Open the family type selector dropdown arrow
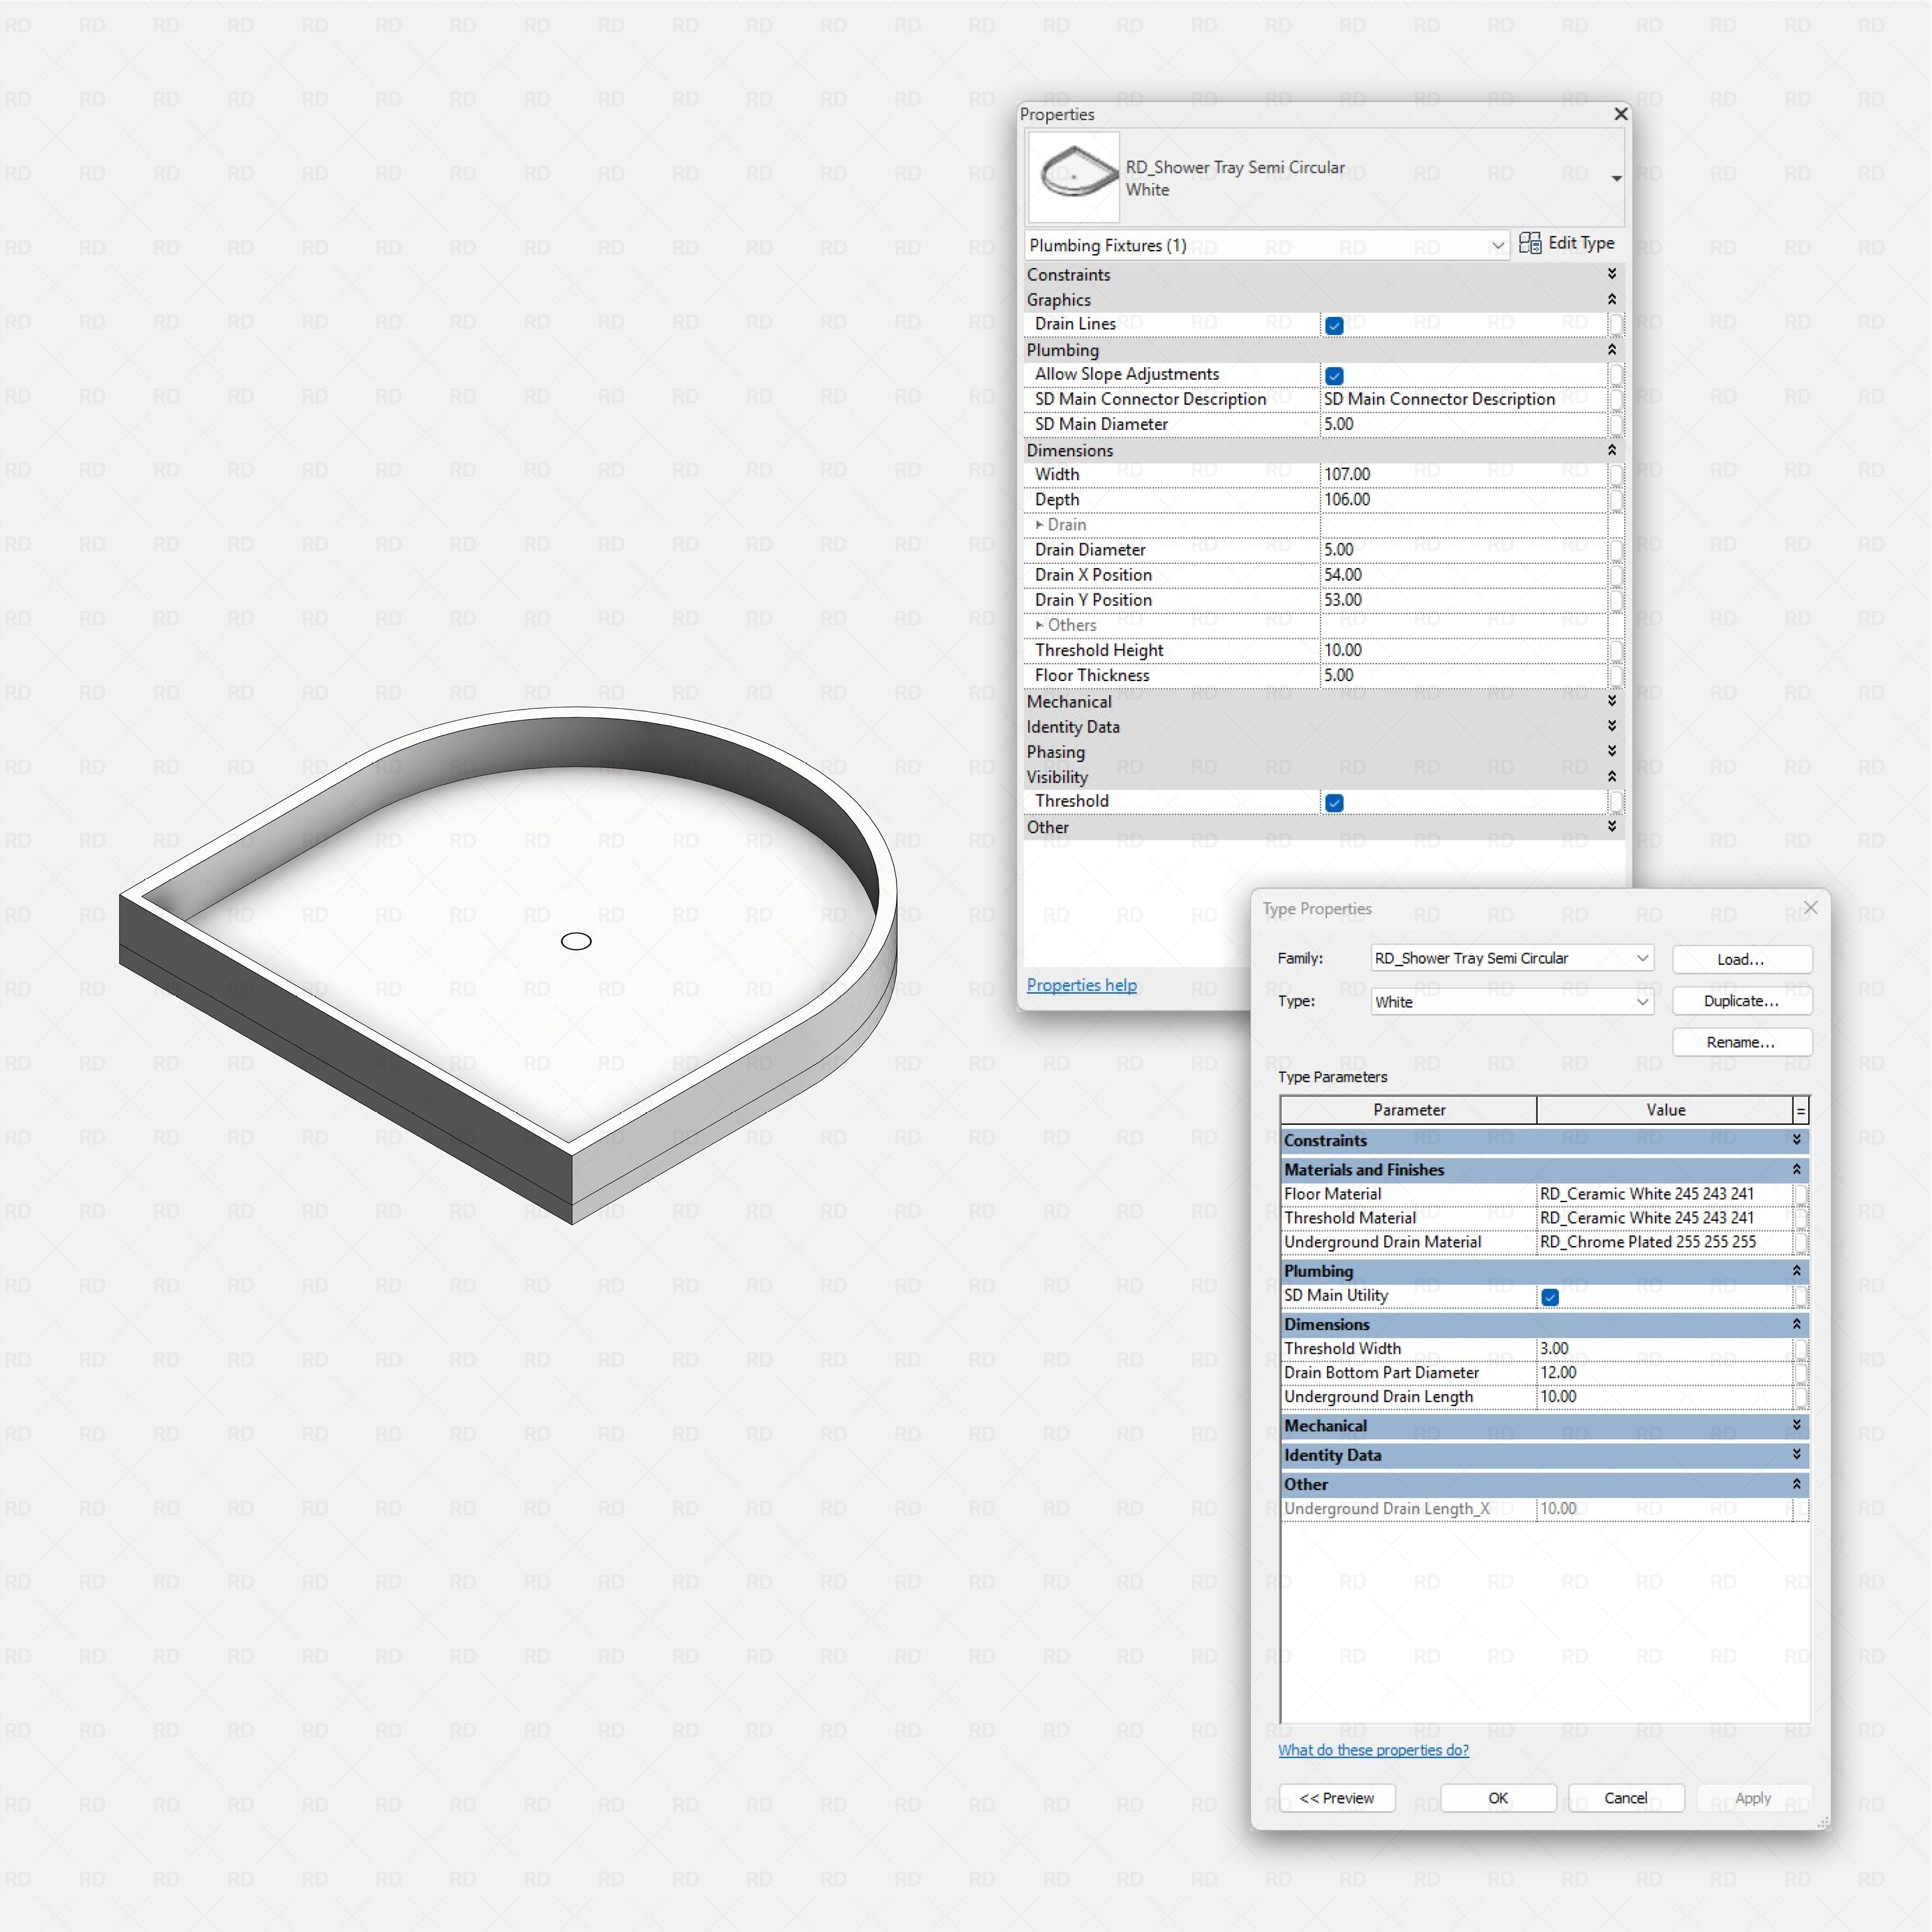The height and width of the screenshot is (1932, 1932). (1616, 178)
